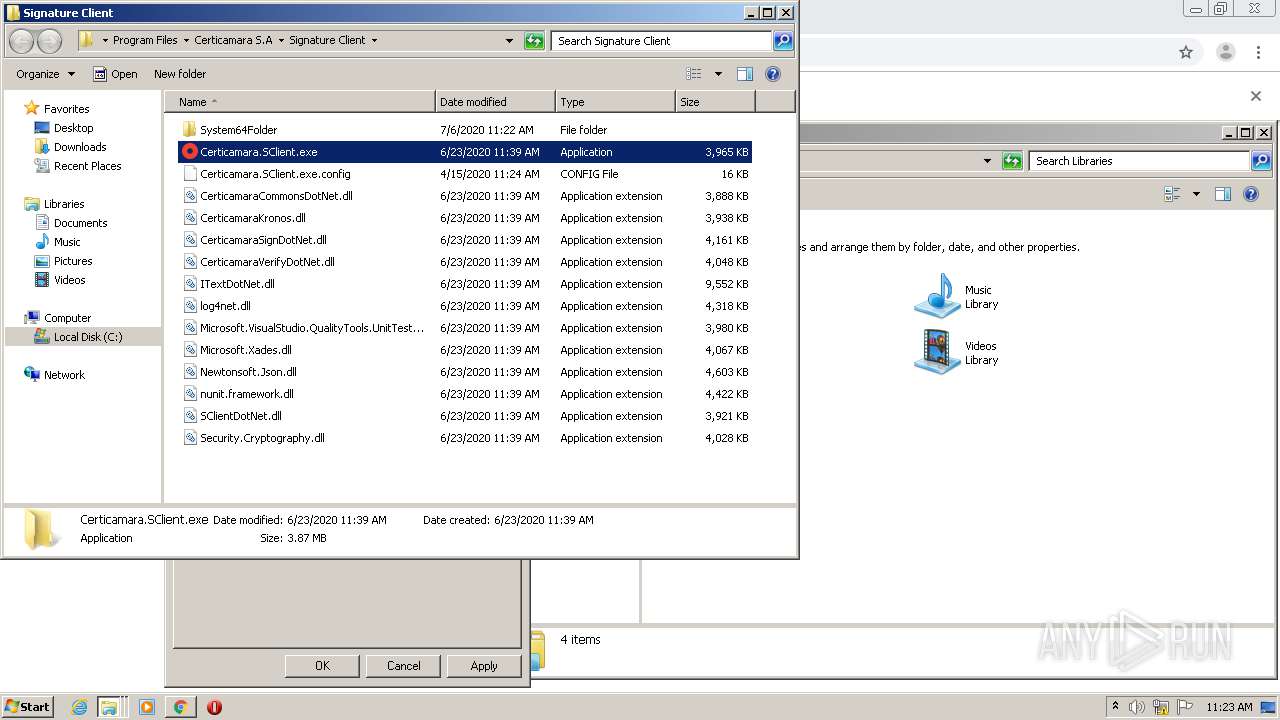Select Microsoft.Xades.dll file
The image size is (1280, 720).
(x=246, y=350)
